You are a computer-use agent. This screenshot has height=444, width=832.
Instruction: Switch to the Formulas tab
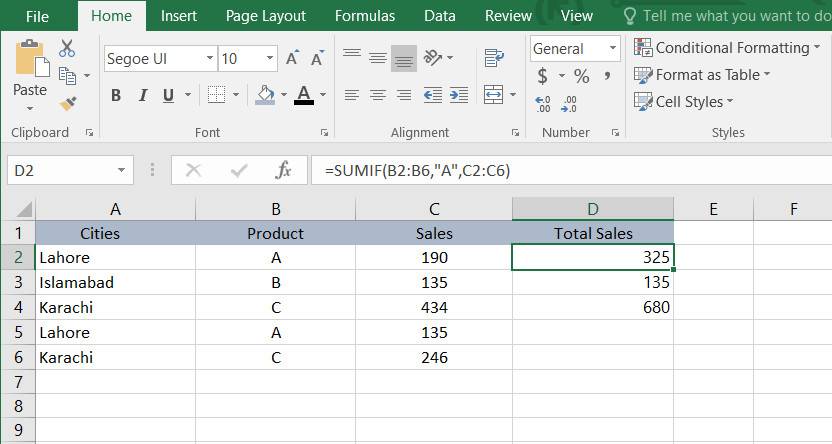click(x=365, y=16)
